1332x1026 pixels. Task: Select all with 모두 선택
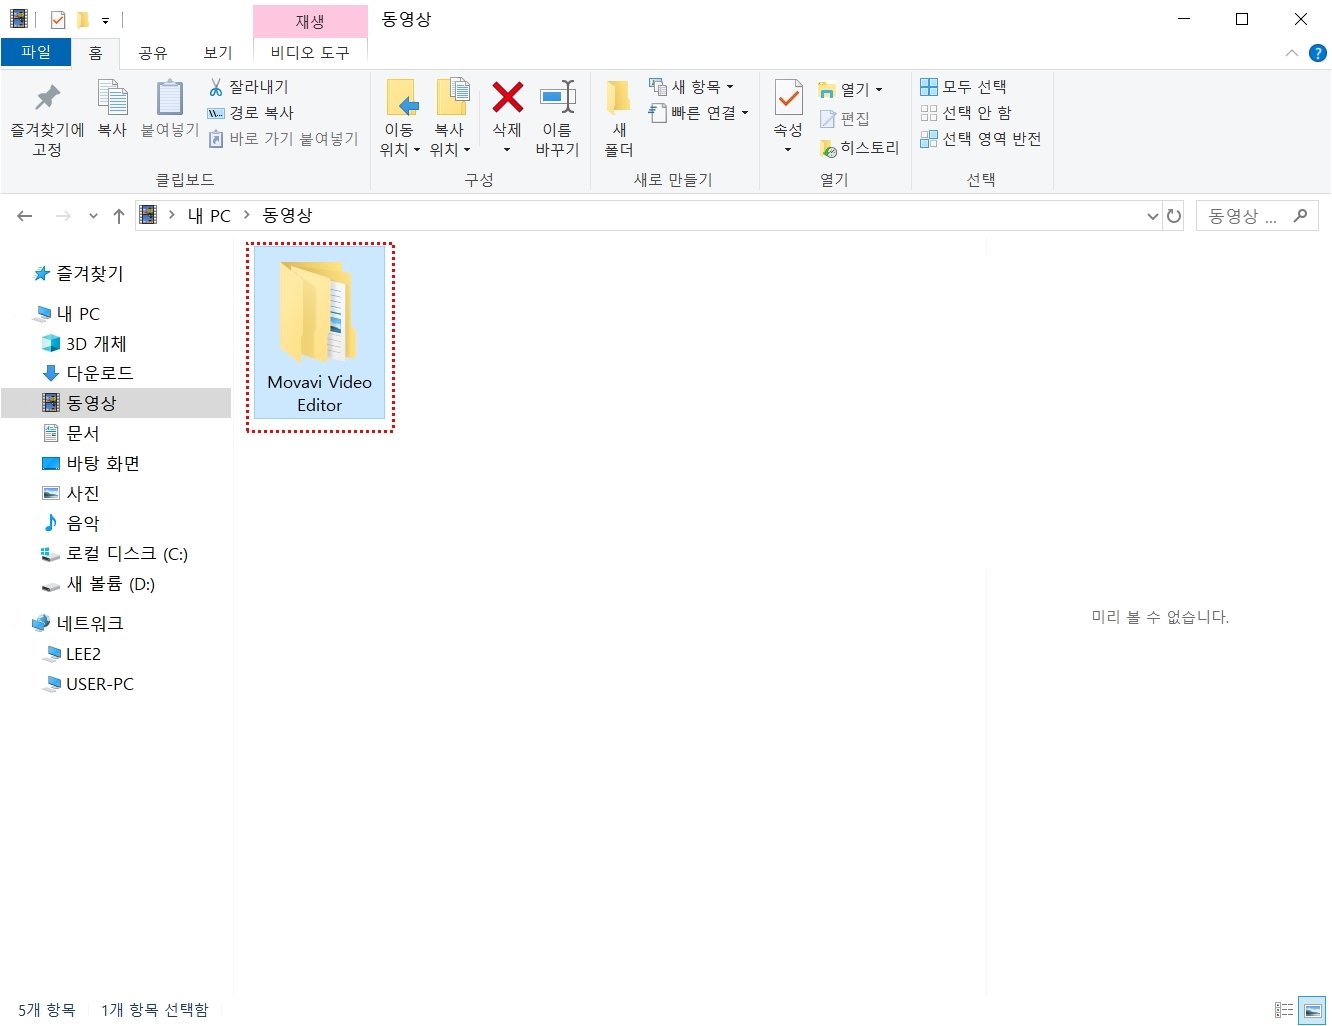pyautogui.click(x=964, y=87)
